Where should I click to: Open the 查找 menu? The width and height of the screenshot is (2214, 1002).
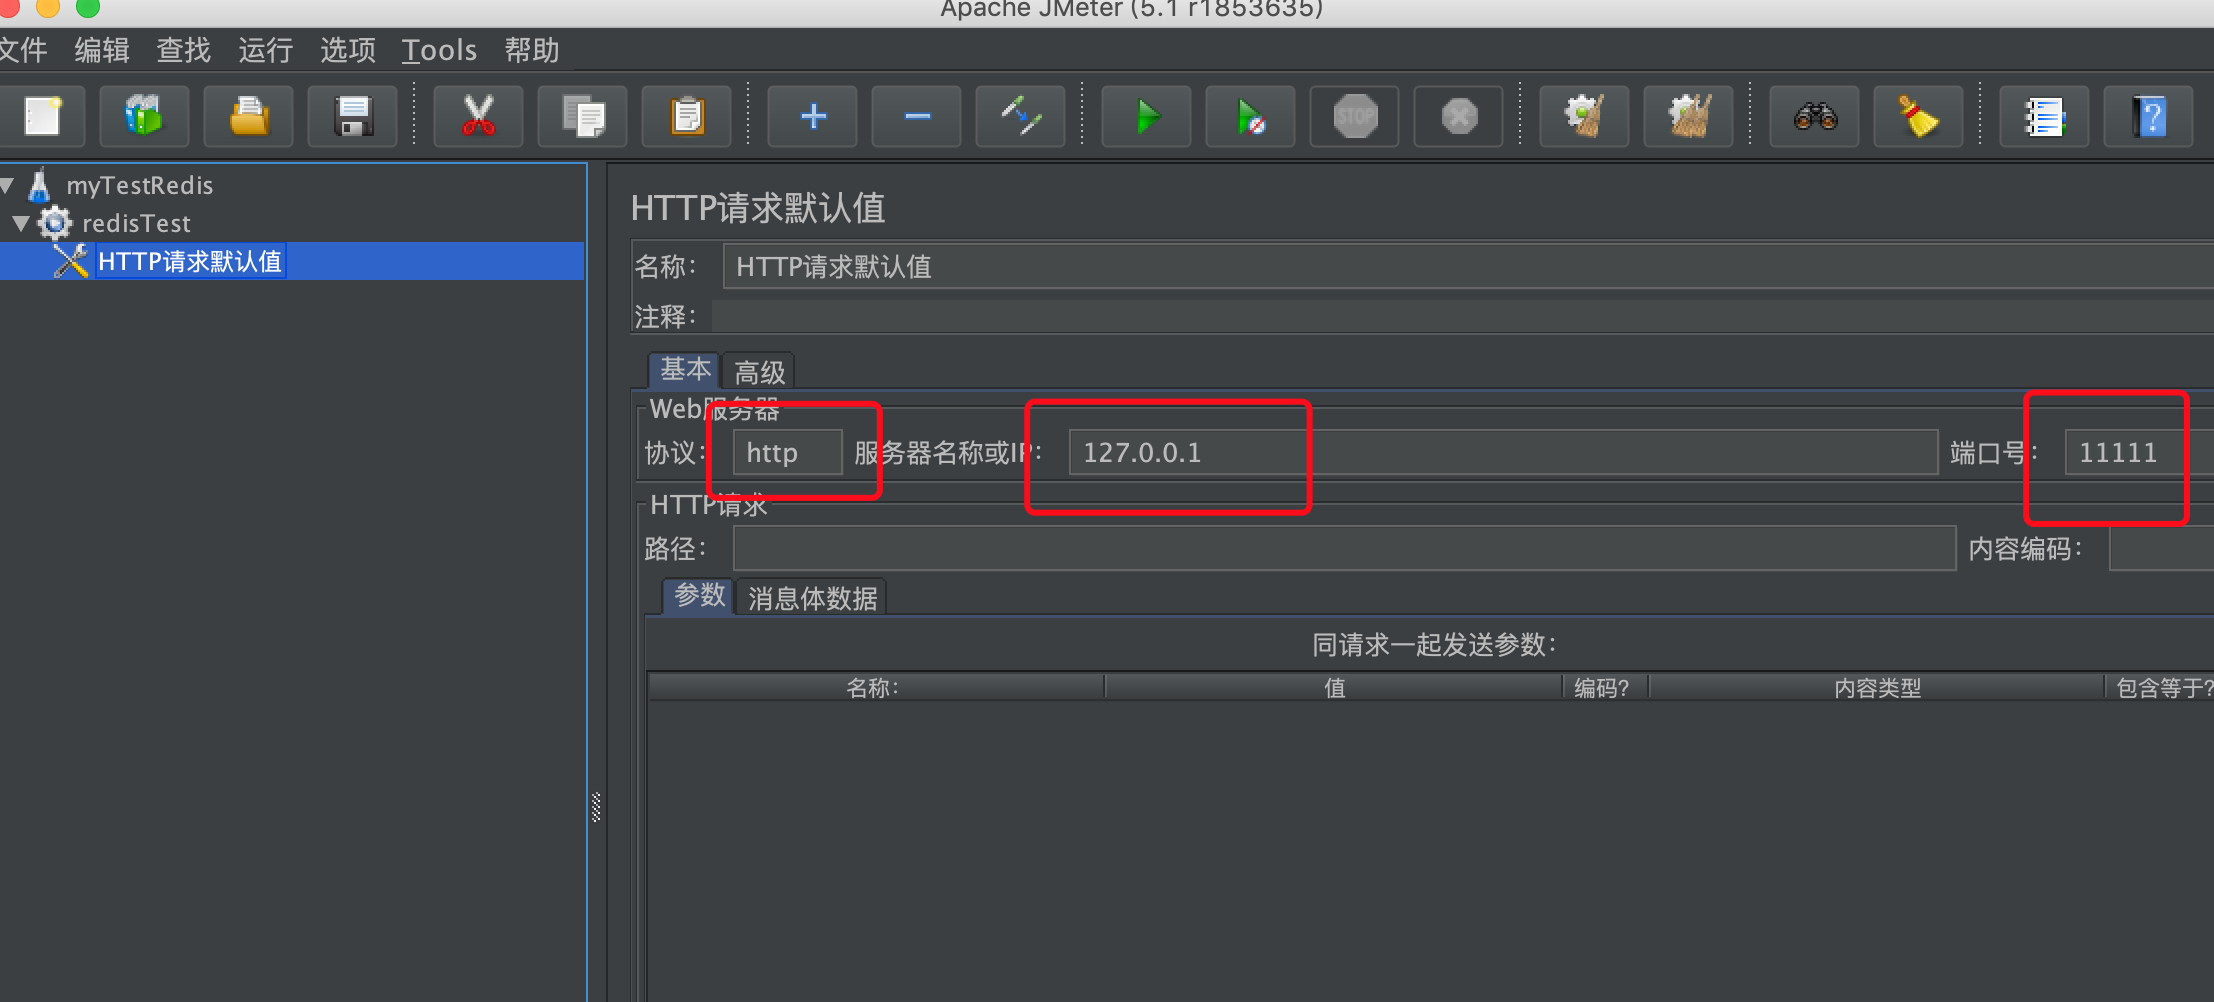point(184,50)
